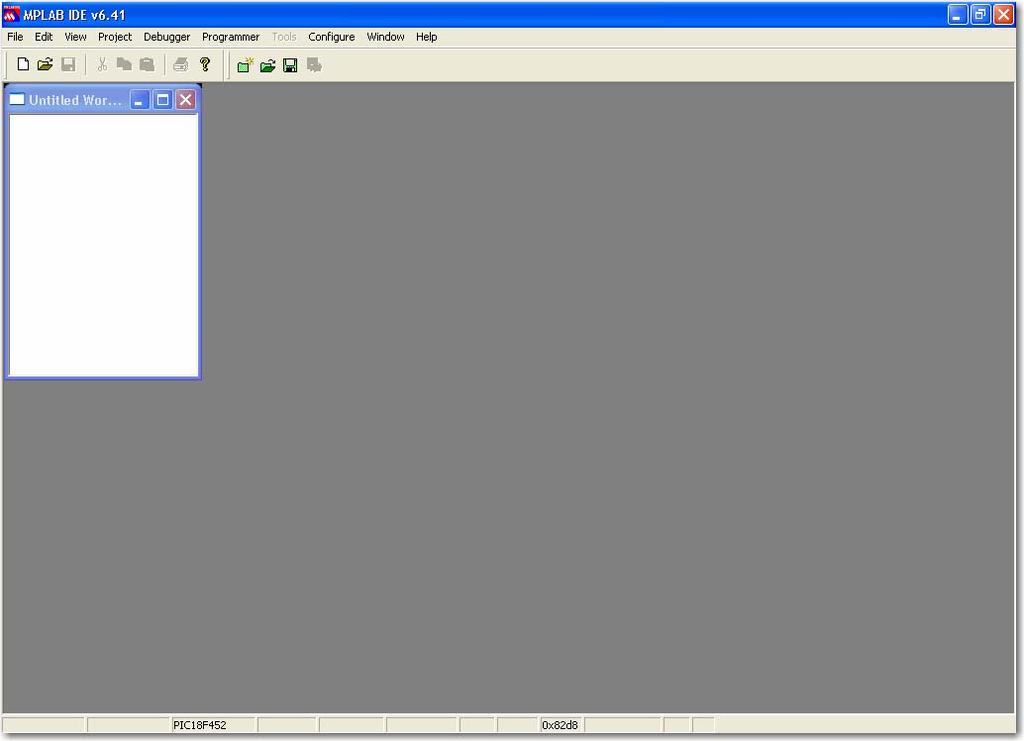This screenshot has height=741, width=1024.
Task: Click PIC18F452 in the status bar
Action: pos(199,725)
